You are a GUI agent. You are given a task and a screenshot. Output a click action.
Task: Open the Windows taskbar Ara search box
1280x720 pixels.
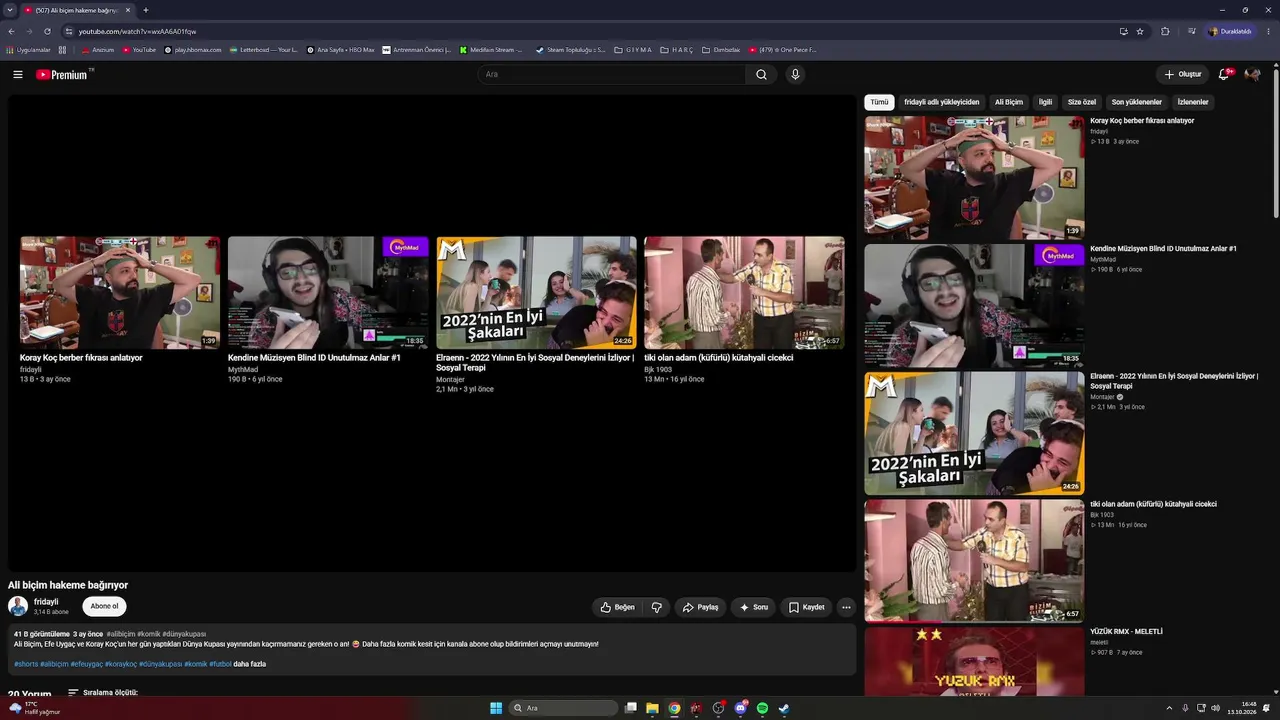coord(564,708)
